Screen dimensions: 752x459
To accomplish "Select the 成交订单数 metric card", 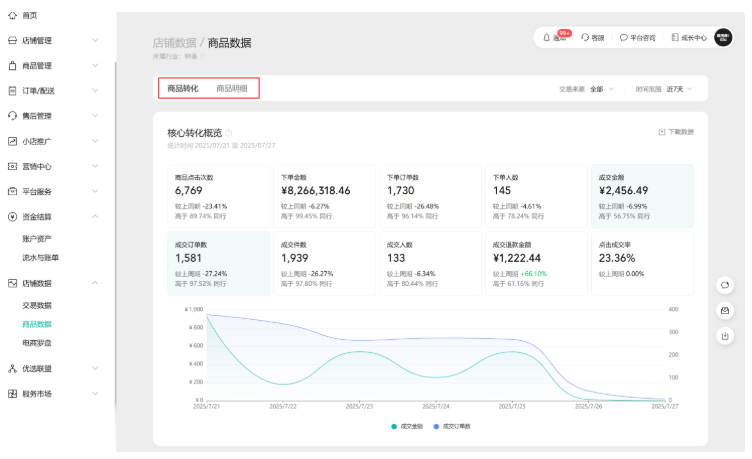I will pyautogui.click(x=218, y=263).
